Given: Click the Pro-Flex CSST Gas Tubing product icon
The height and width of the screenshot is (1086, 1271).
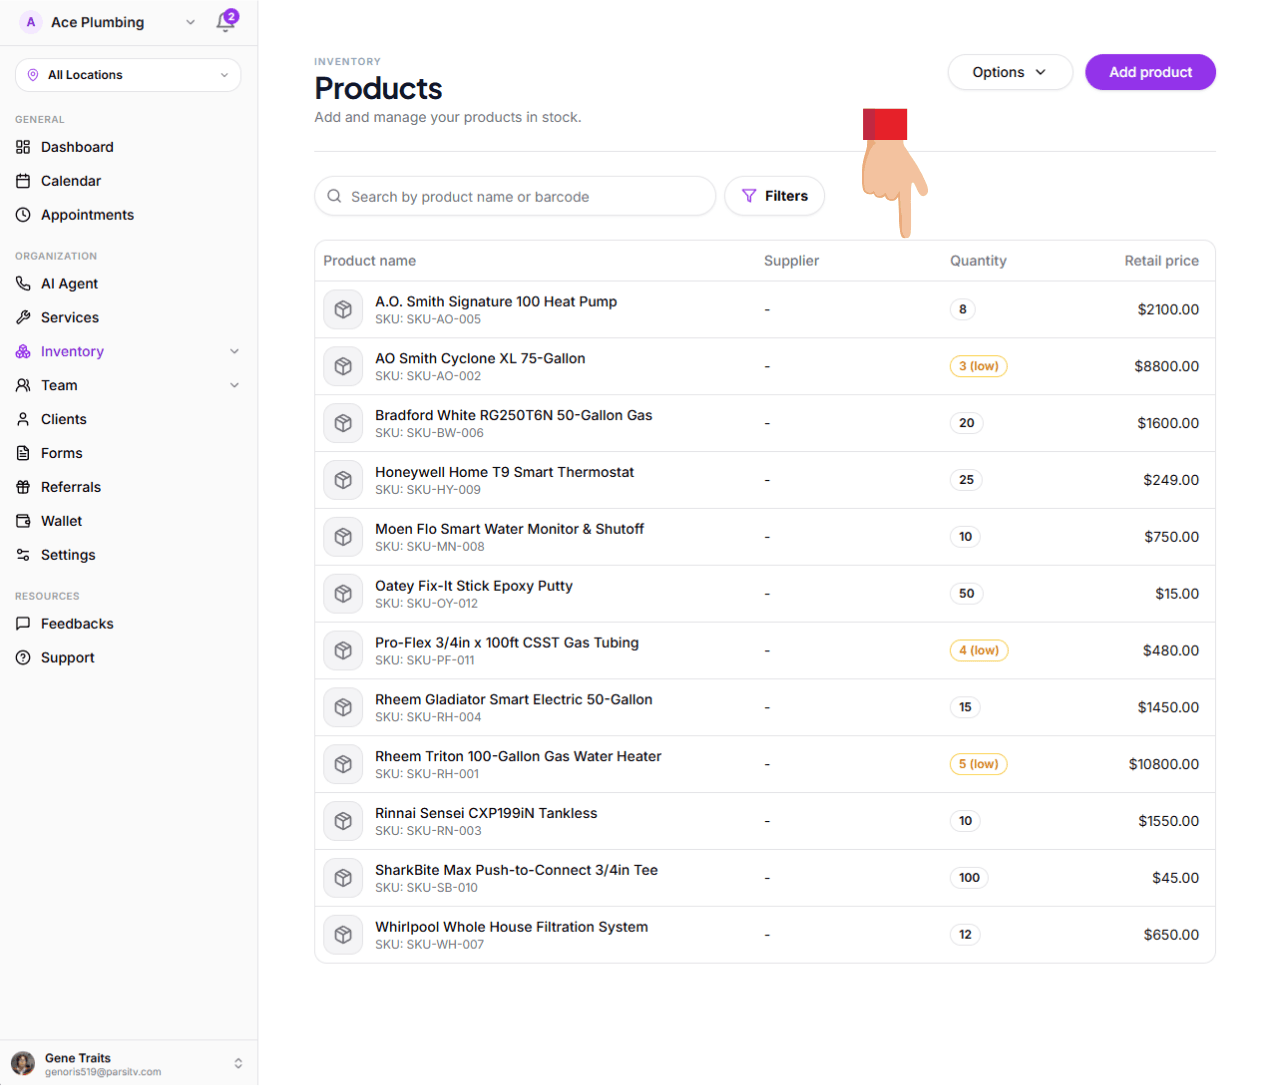Looking at the screenshot, I should [343, 651].
